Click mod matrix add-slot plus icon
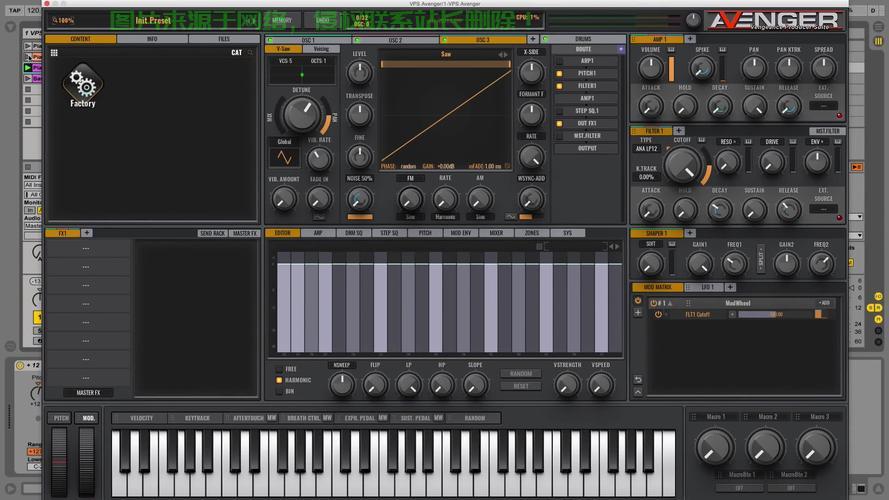The height and width of the screenshot is (500, 889). coord(638,313)
